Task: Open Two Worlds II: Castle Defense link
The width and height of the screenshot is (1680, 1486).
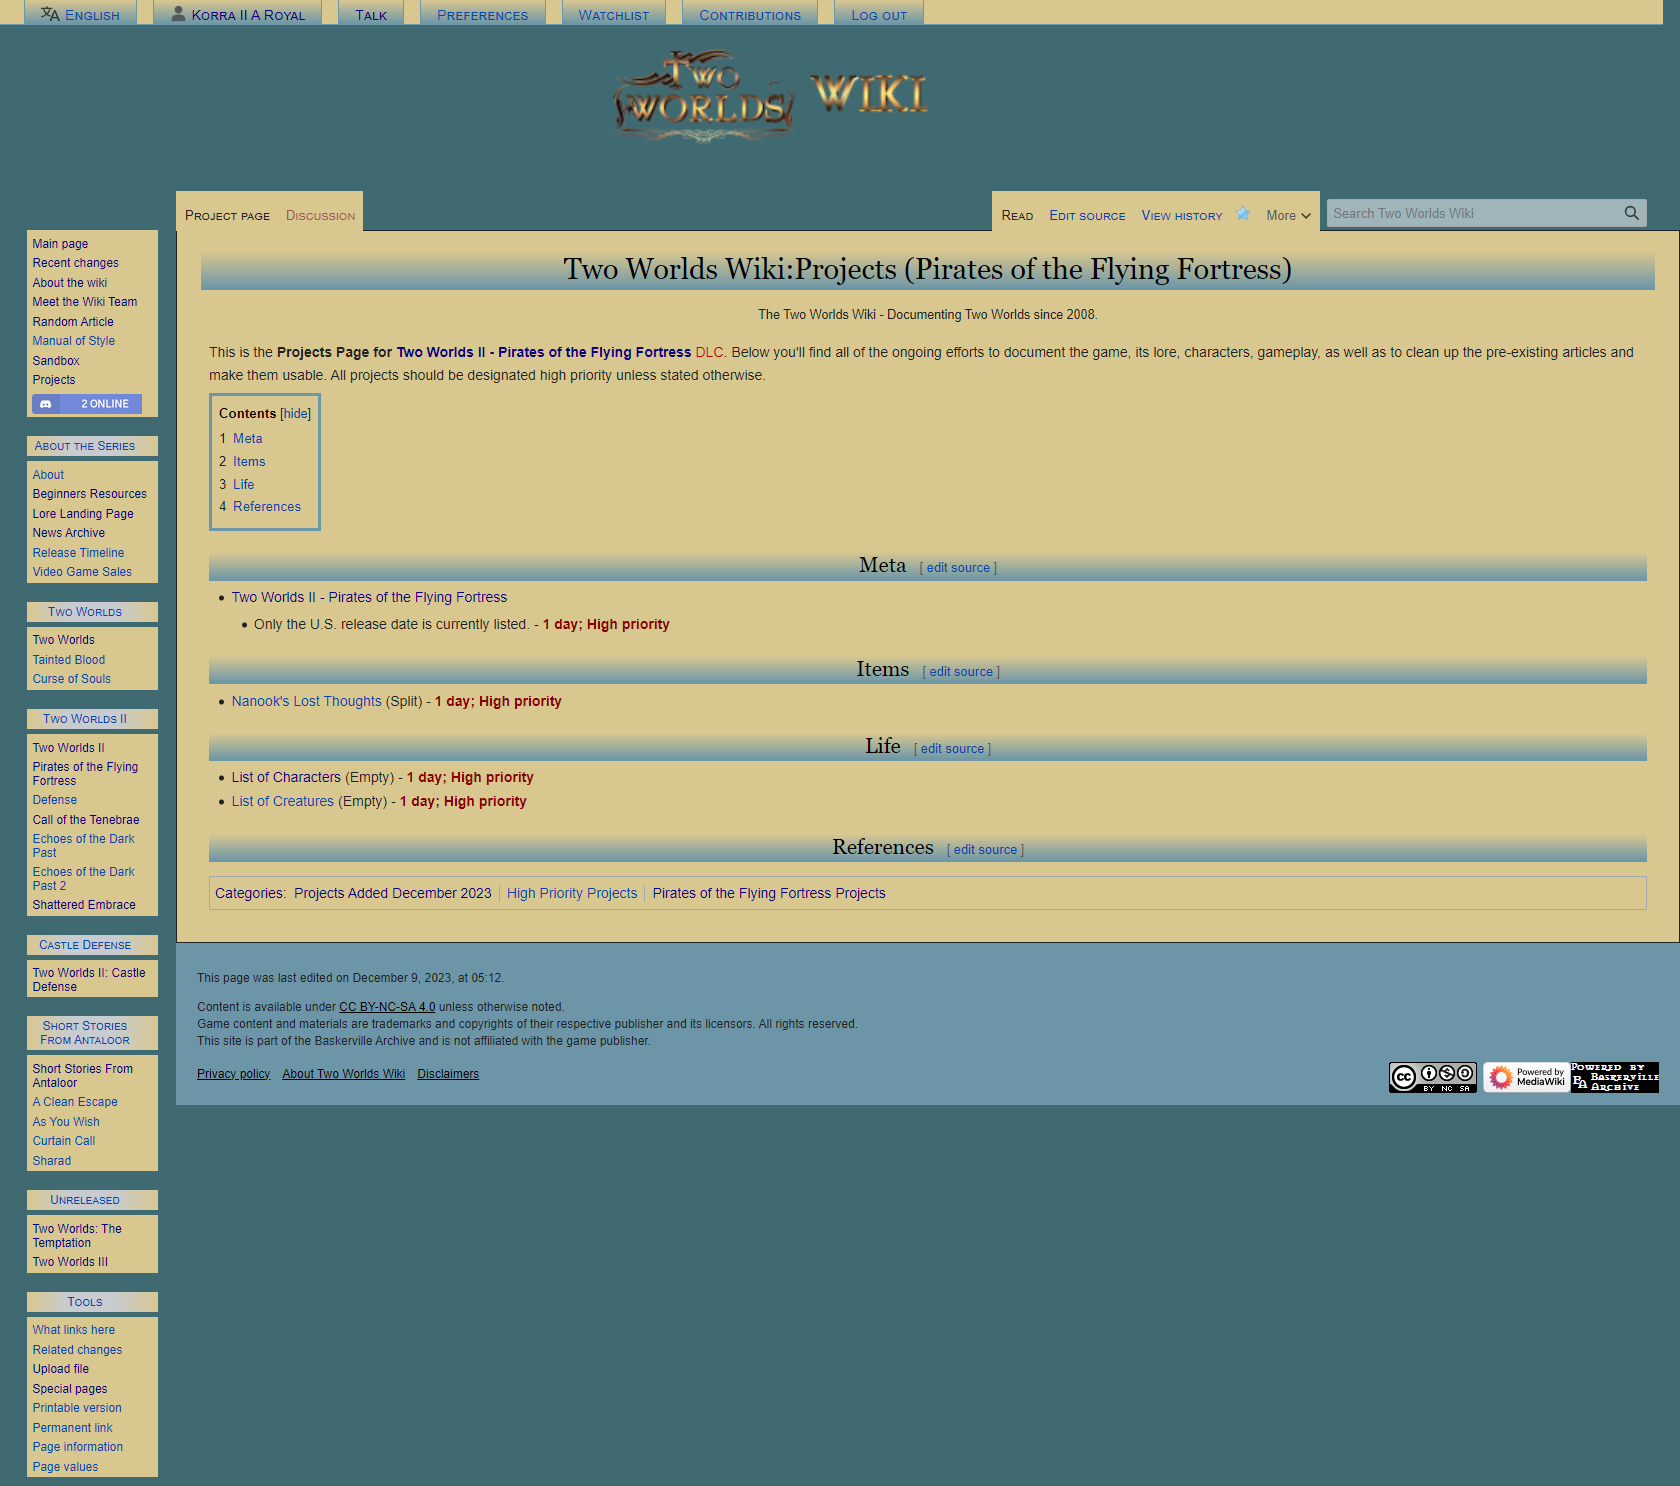Action: 89,980
